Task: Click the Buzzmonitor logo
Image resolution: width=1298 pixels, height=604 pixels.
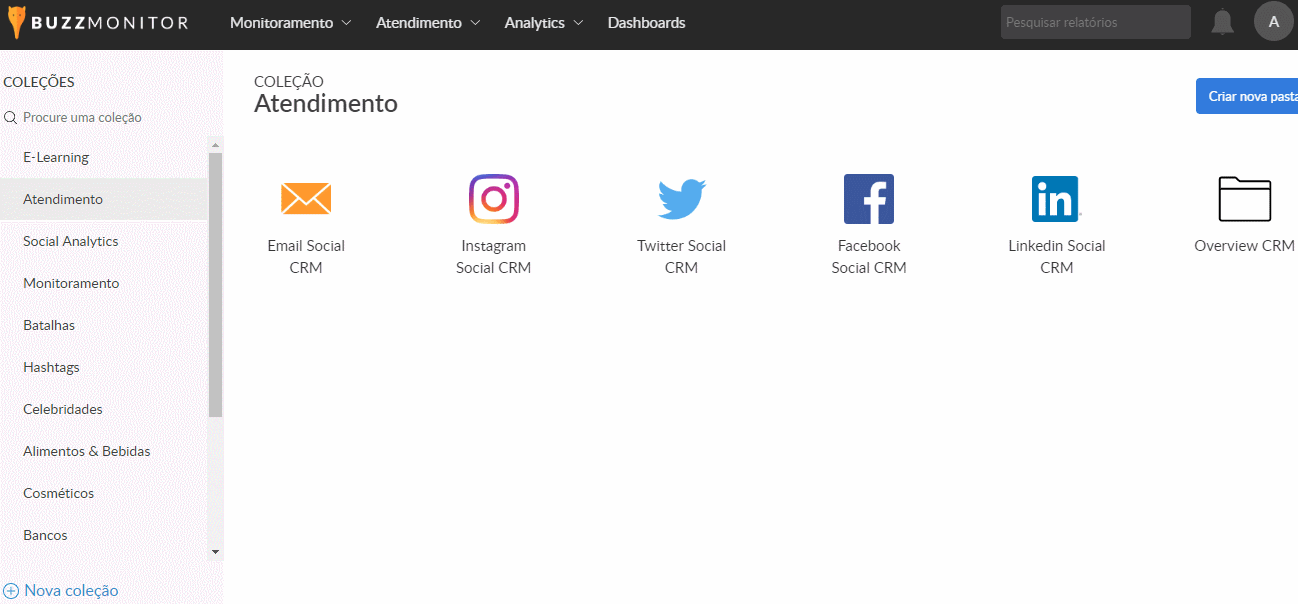Action: pyautogui.click(x=98, y=23)
